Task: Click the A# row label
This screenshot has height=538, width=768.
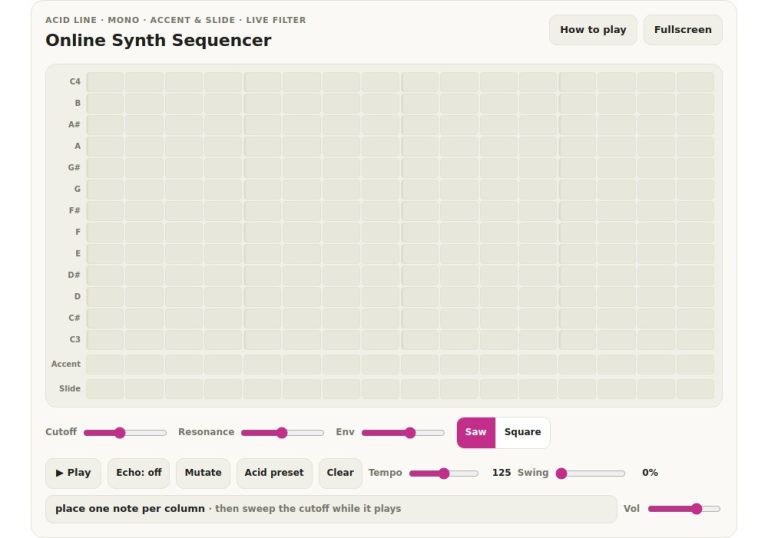Action: [74, 125]
